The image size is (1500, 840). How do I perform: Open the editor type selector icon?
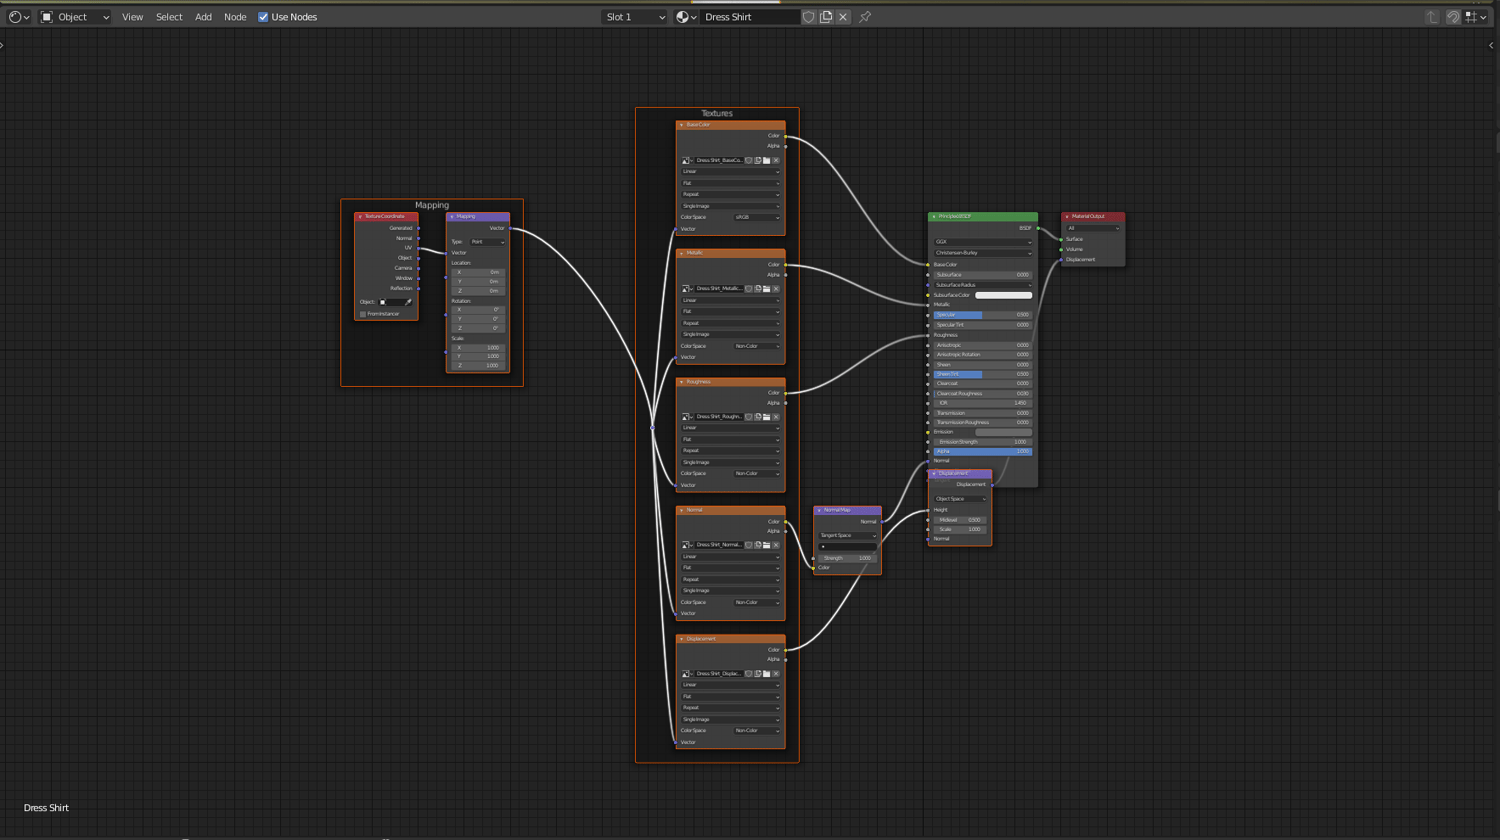[x=18, y=17]
